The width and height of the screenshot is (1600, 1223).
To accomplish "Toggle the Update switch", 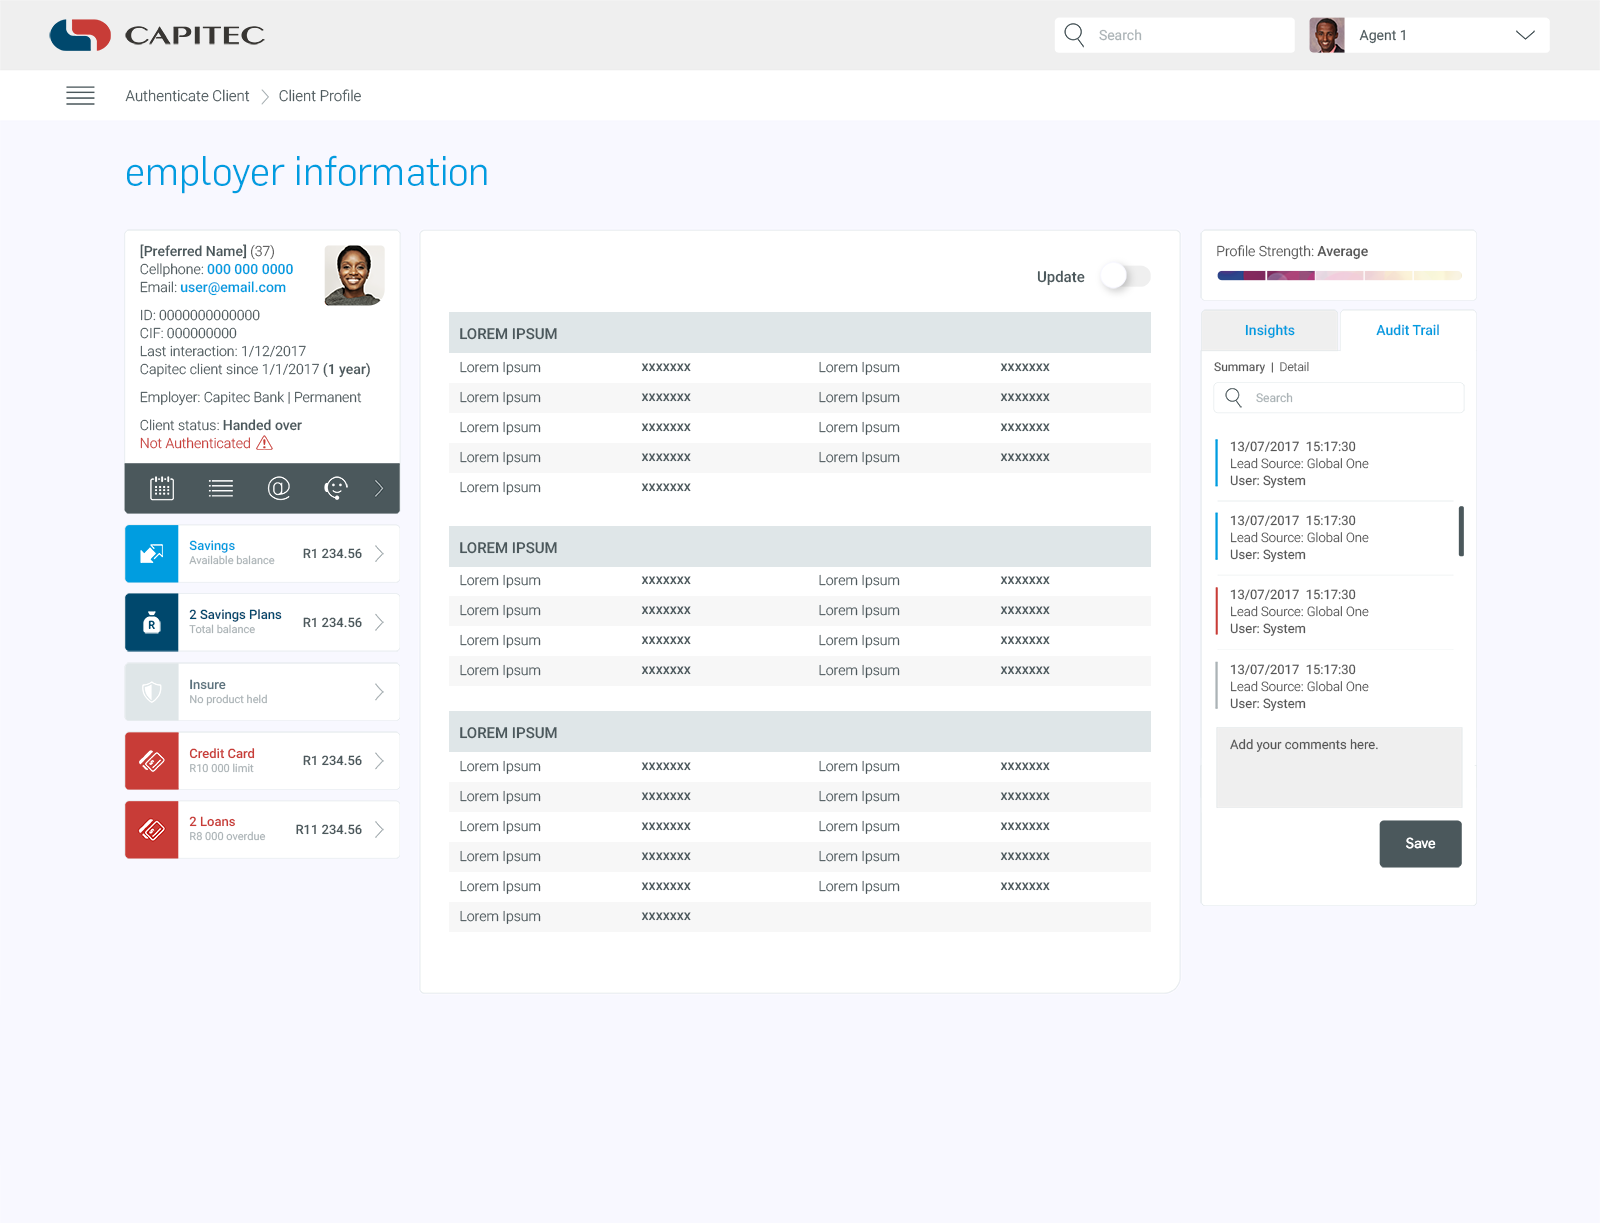I will tap(1126, 276).
